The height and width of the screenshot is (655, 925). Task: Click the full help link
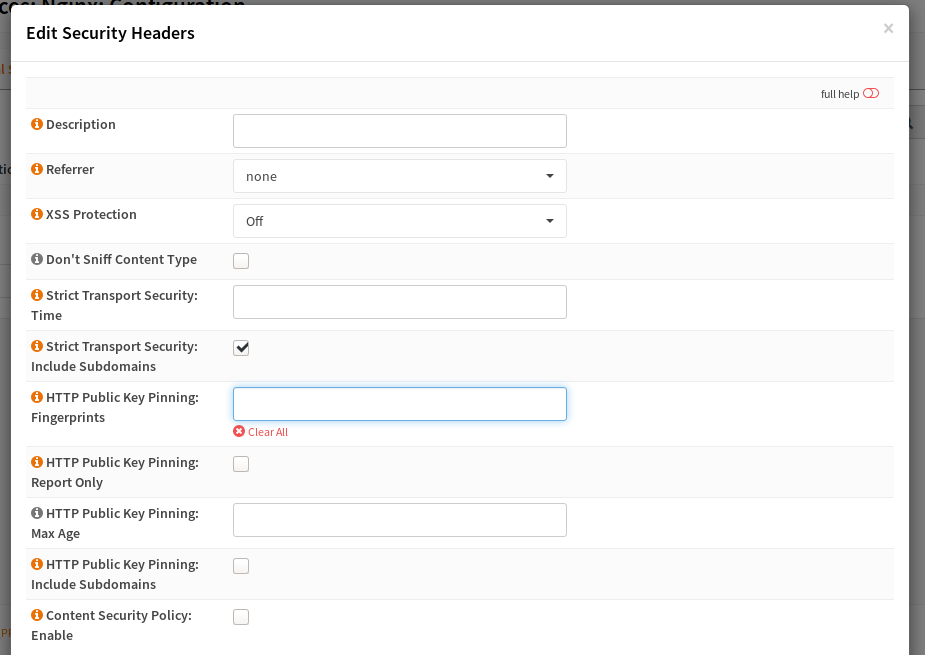click(842, 93)
